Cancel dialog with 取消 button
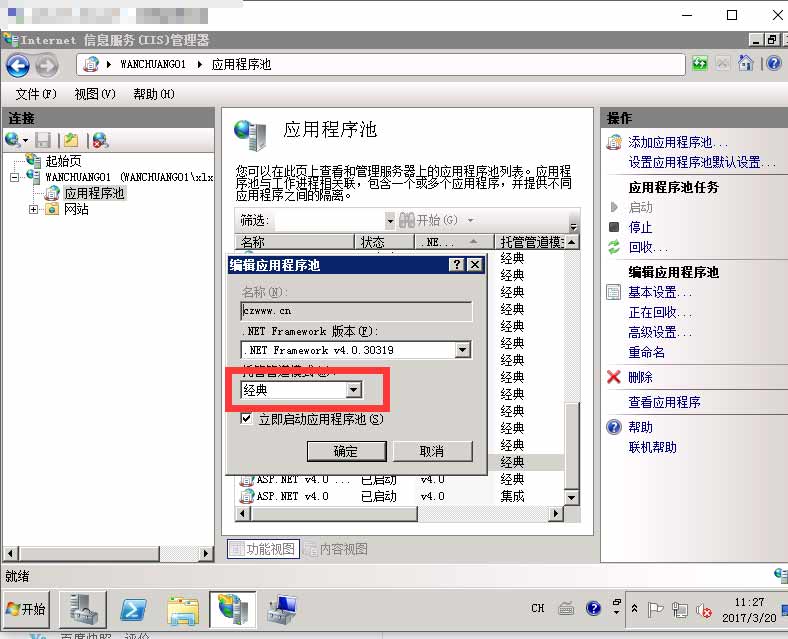 432,451
